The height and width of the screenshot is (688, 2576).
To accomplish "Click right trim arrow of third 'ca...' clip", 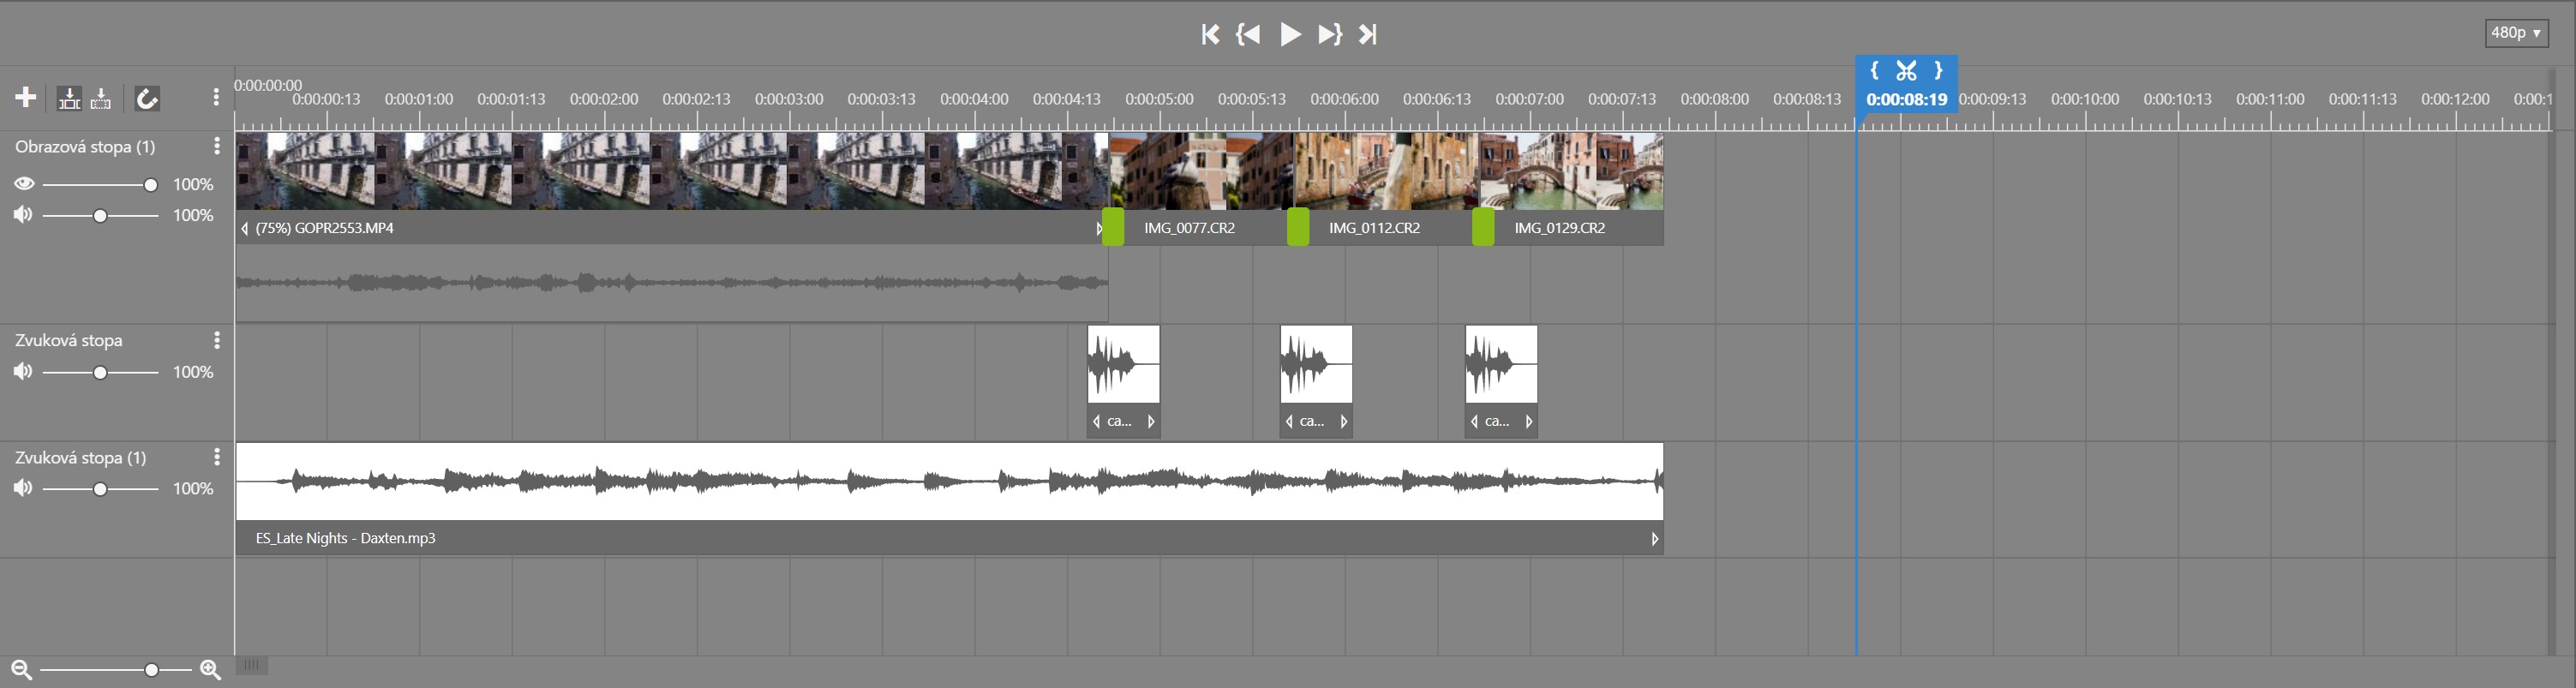I will click(x=1529, y=422).
